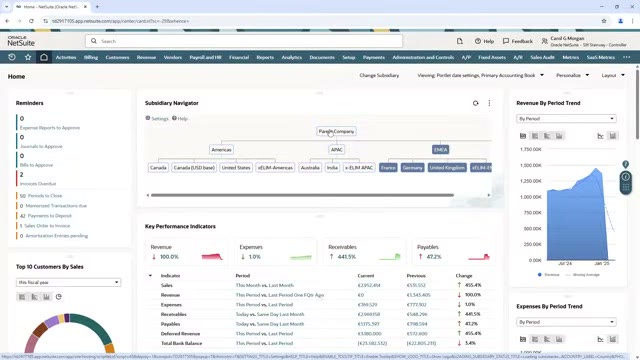
Task: Open the Recent Records history icon
Action: [12, 57]
